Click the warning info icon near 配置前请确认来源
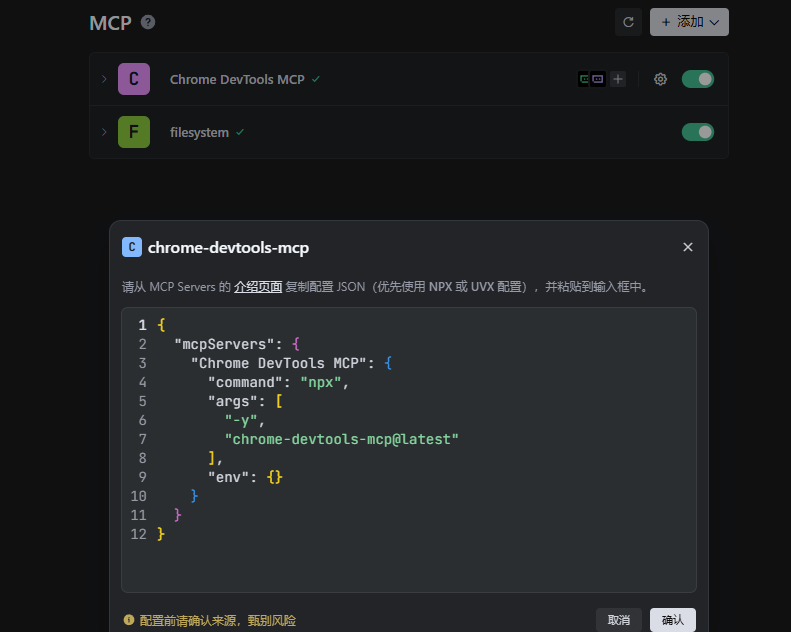 [129, 620]
